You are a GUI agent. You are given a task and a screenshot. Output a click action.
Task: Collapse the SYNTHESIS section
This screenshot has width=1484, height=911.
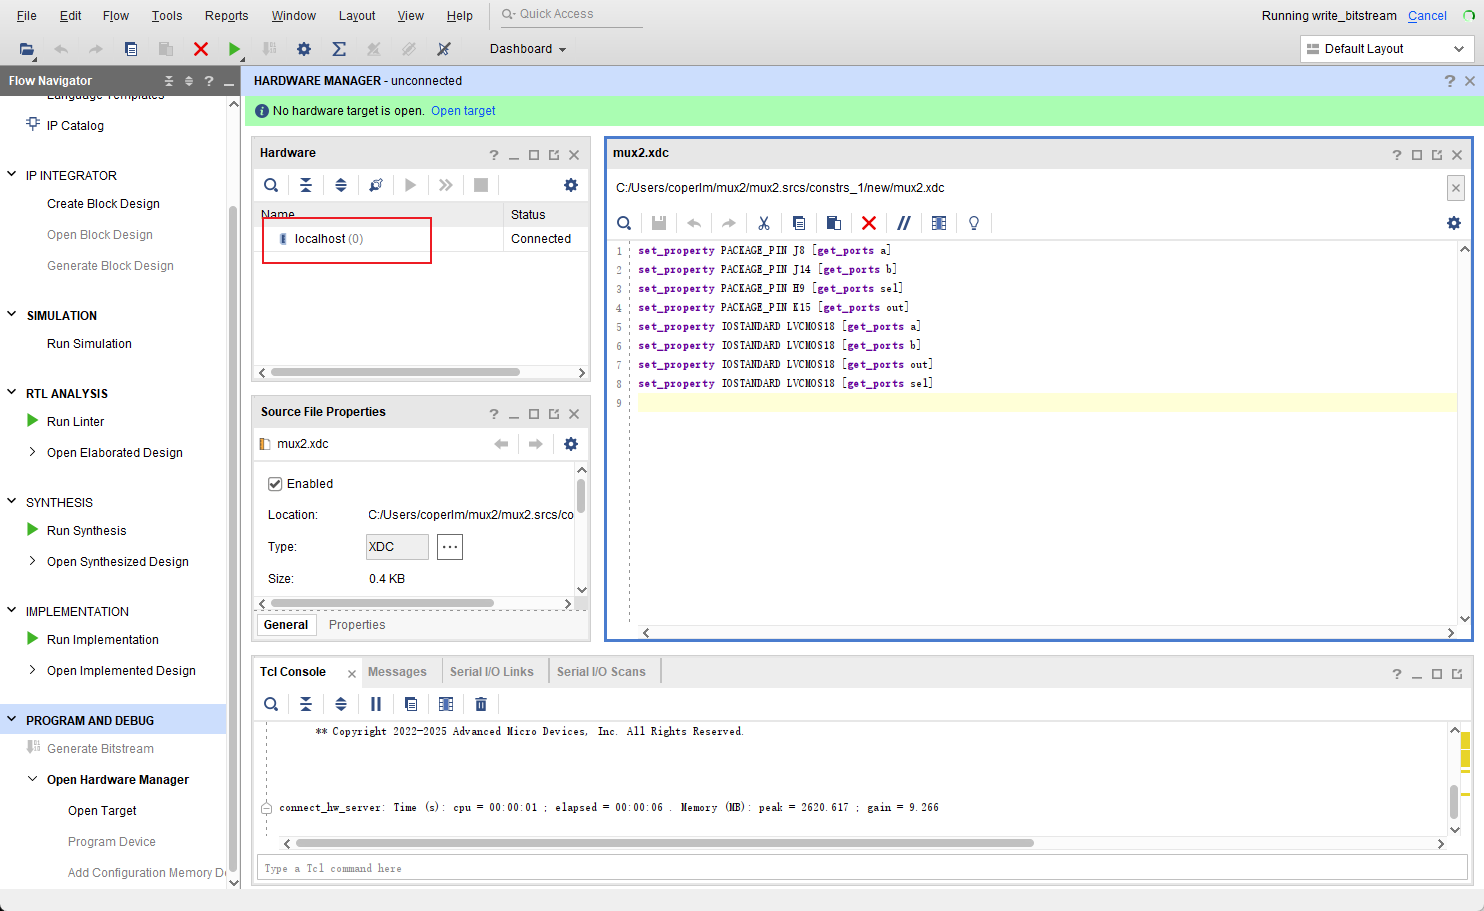(12, 502)
